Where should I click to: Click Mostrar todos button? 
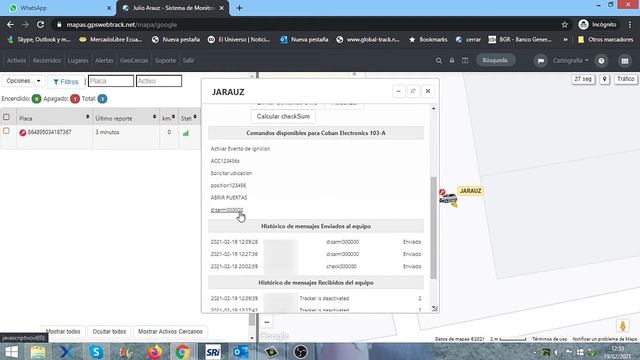(x=63, y=331)
